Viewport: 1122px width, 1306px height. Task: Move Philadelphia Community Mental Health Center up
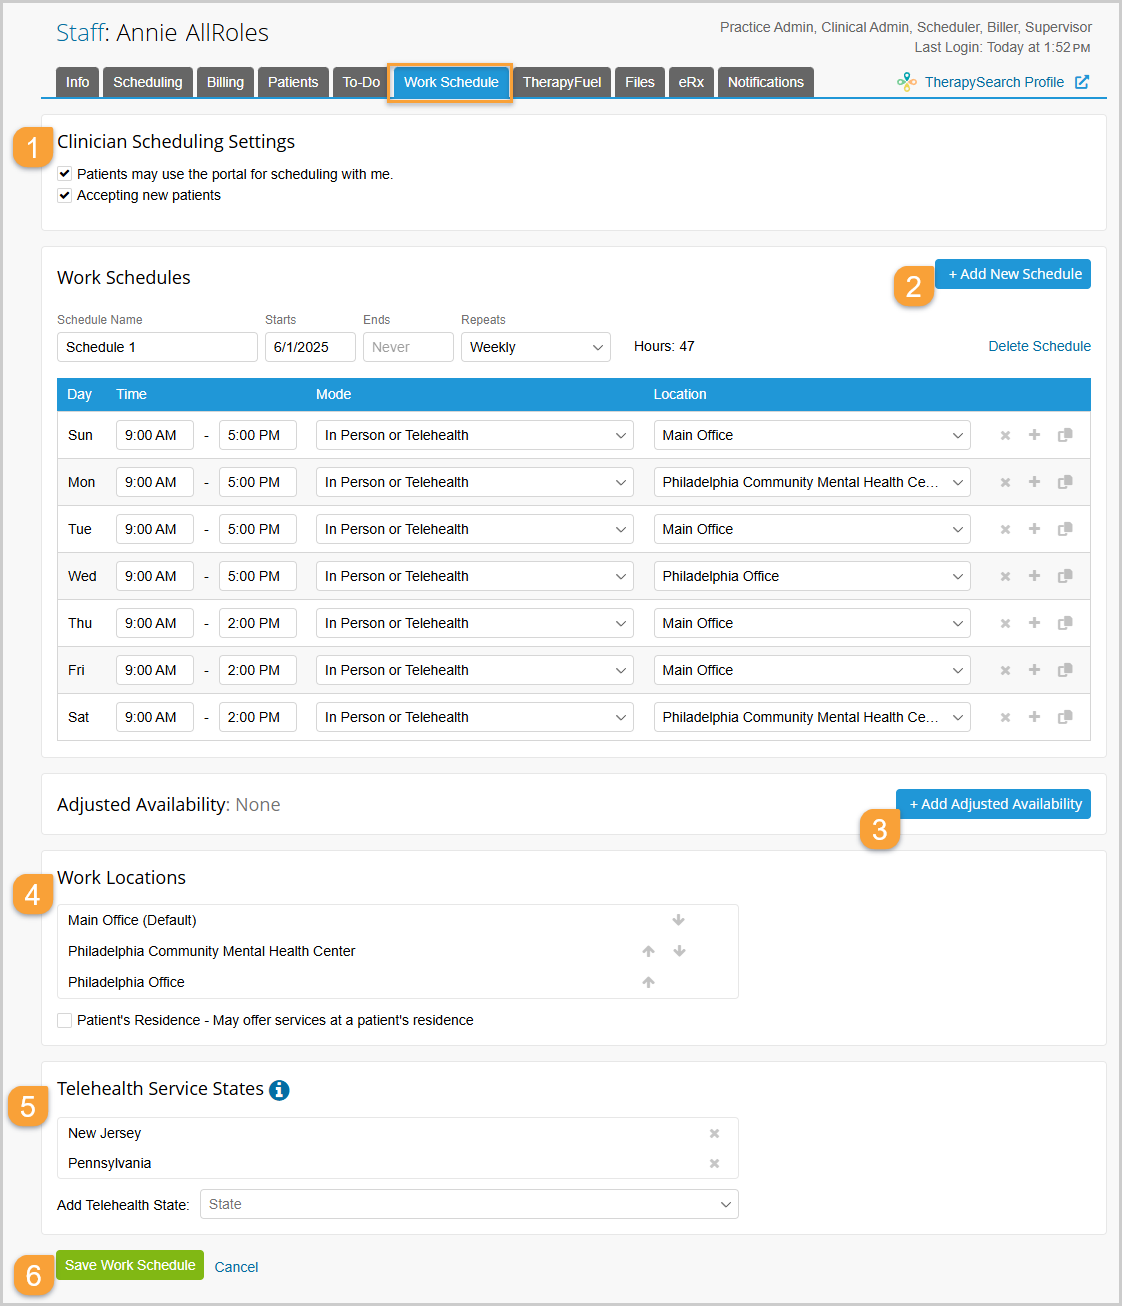tap(648, 951)
